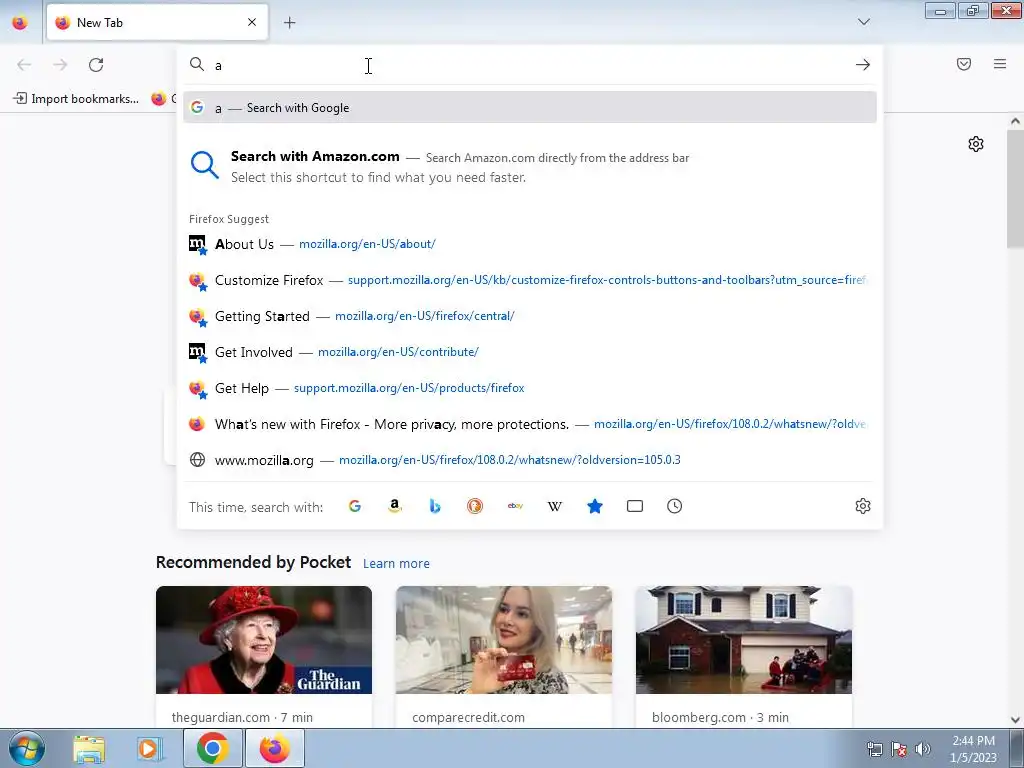Click the reload page icon
Viewport: 1024px width, 768px height.
click(96, 65)
